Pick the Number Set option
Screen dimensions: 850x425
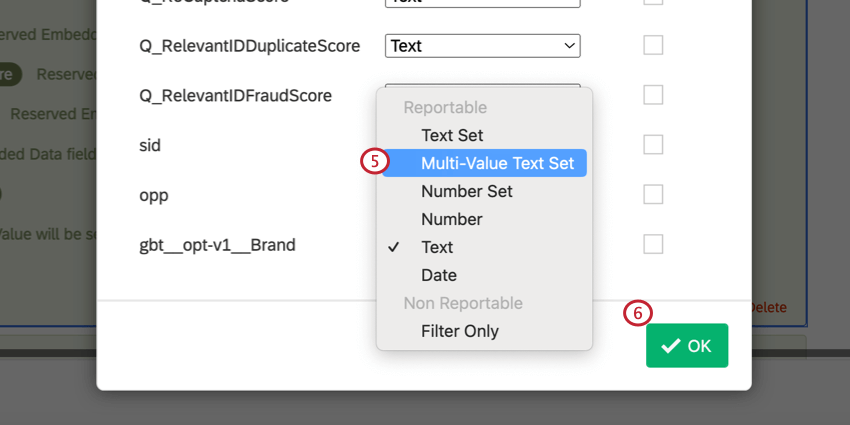(466, 191)
